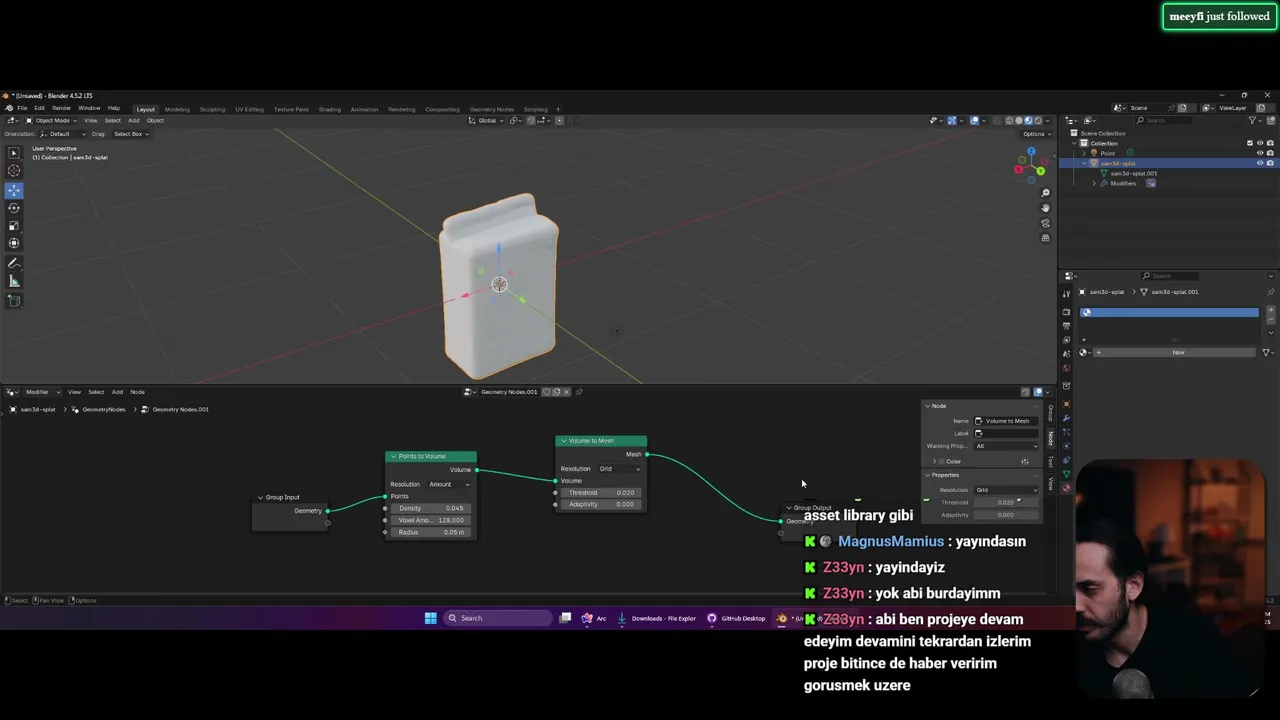Viewport: 1280px width, 720px height.
Task: Click the outliner filter funnel icon
Action: pos(1254,120)
